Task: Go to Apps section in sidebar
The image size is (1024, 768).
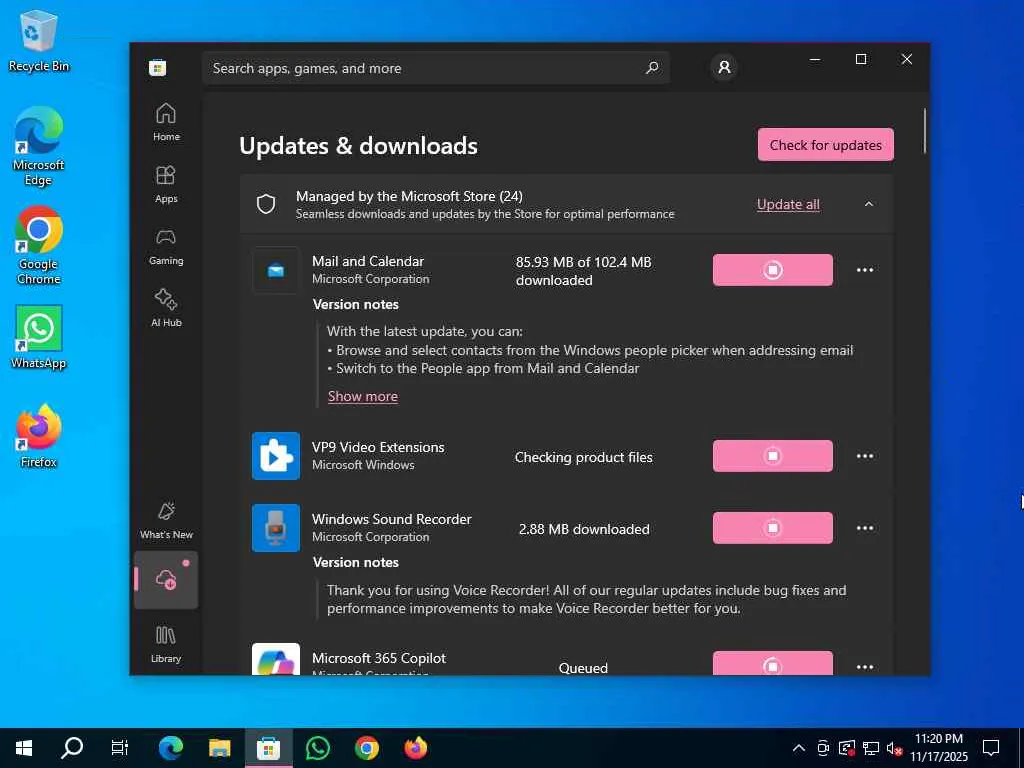Action: coord(166,184)
